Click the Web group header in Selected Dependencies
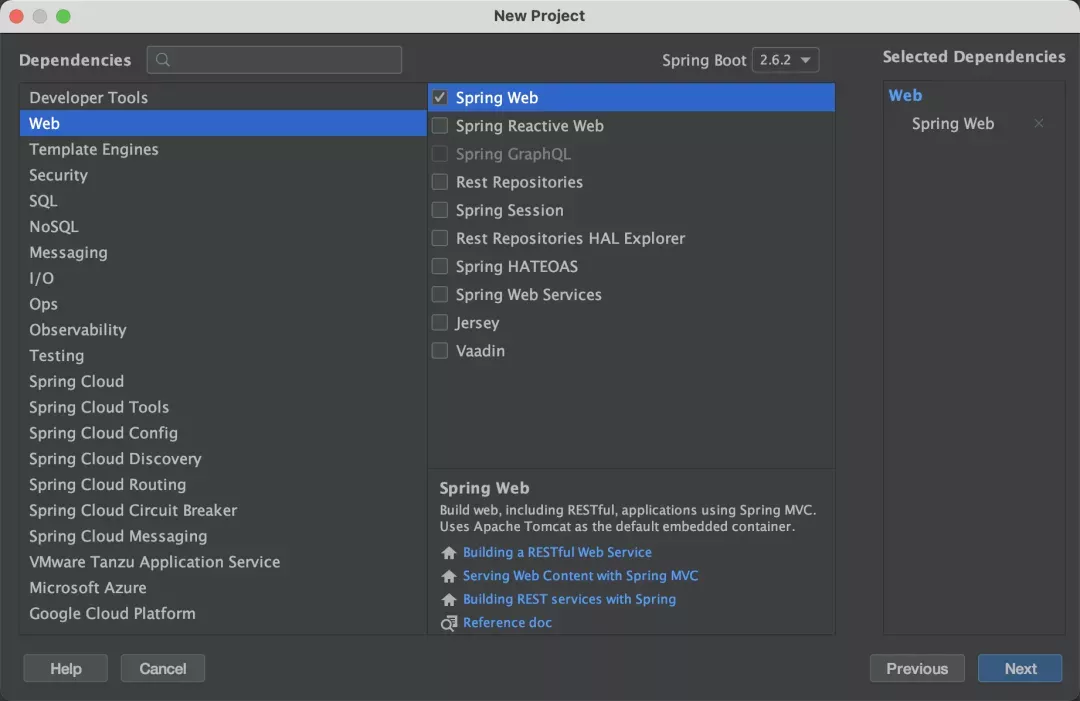Screen dimensions: 1080x701 (x=905, y=95)
